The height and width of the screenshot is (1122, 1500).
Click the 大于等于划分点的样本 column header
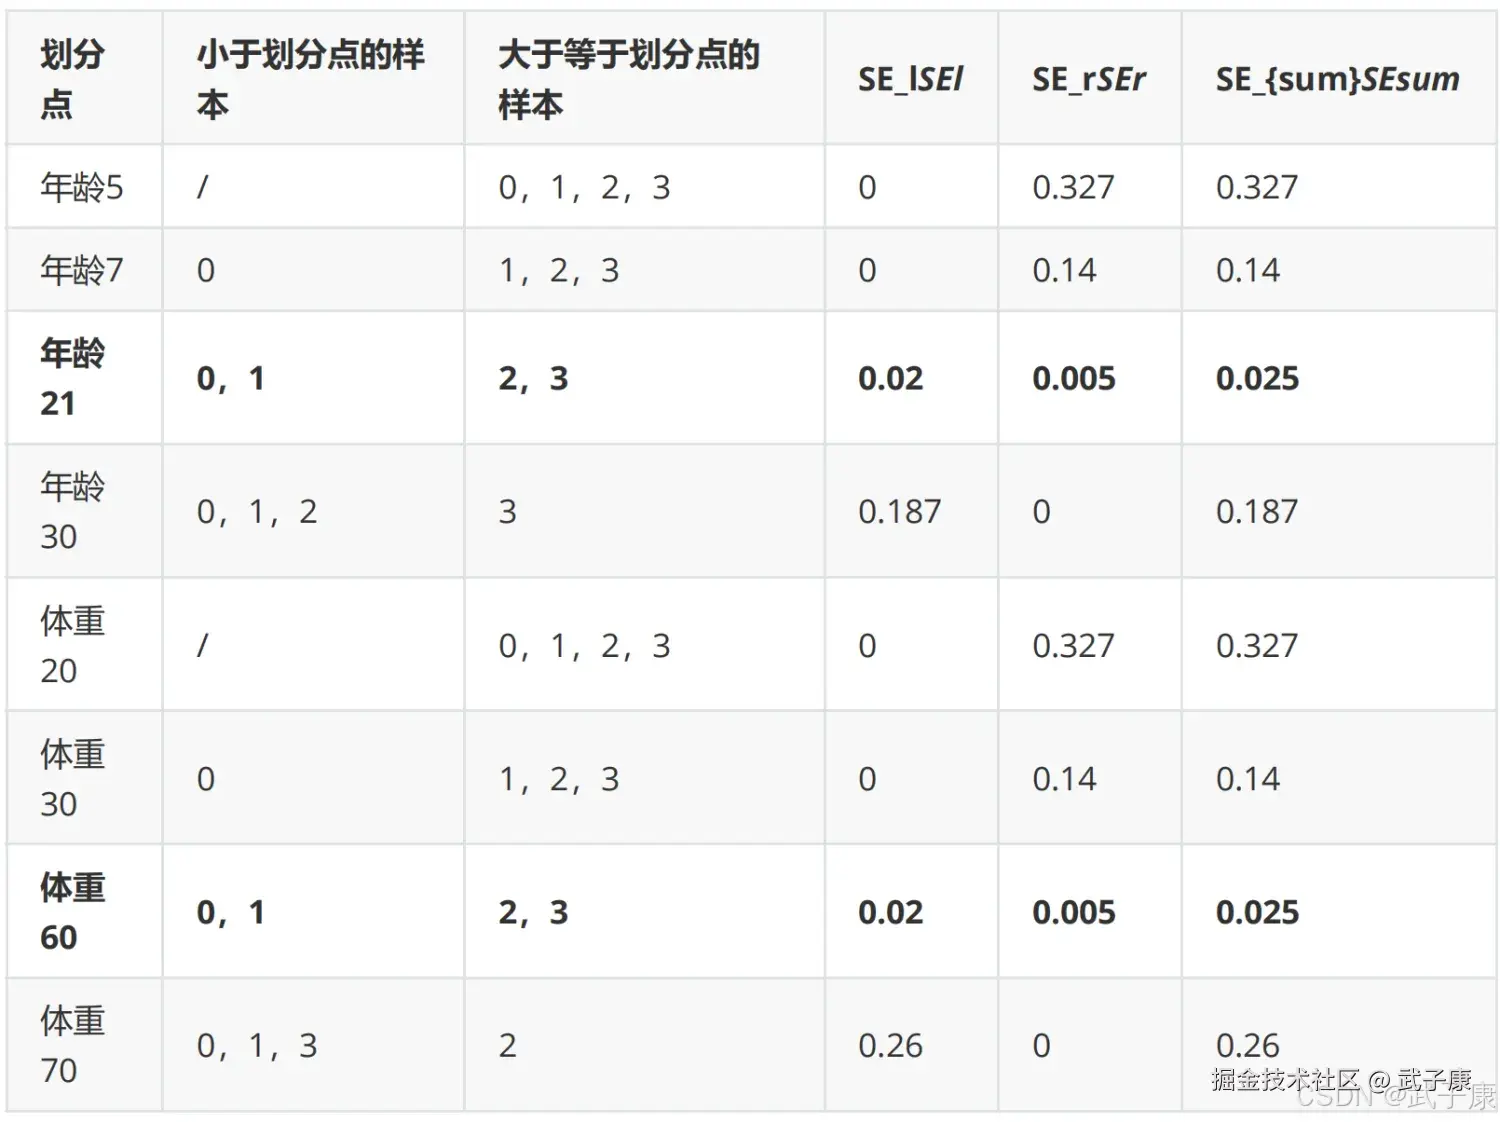[628, 79]
